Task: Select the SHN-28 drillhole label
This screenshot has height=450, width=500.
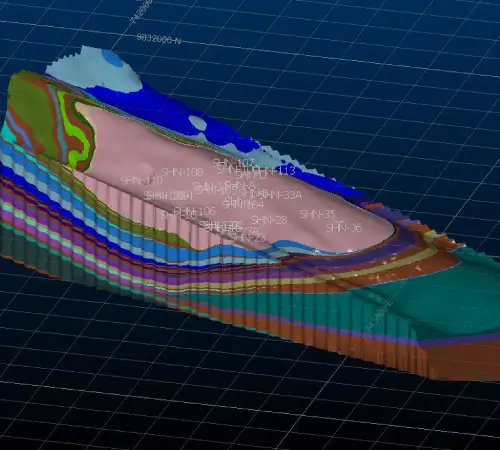Action: click(x=269, y=220)
